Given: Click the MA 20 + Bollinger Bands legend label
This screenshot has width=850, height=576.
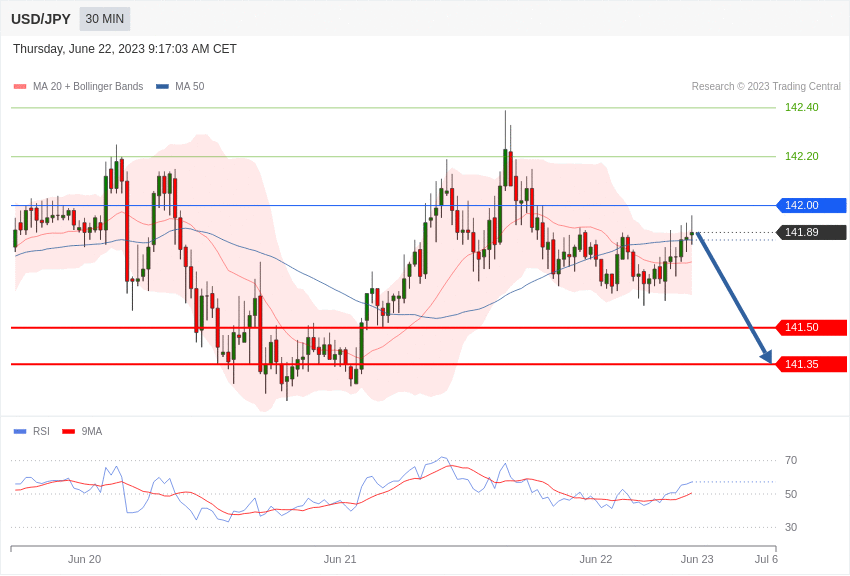Looking at the screenshot, I should (x=88, y=86).
